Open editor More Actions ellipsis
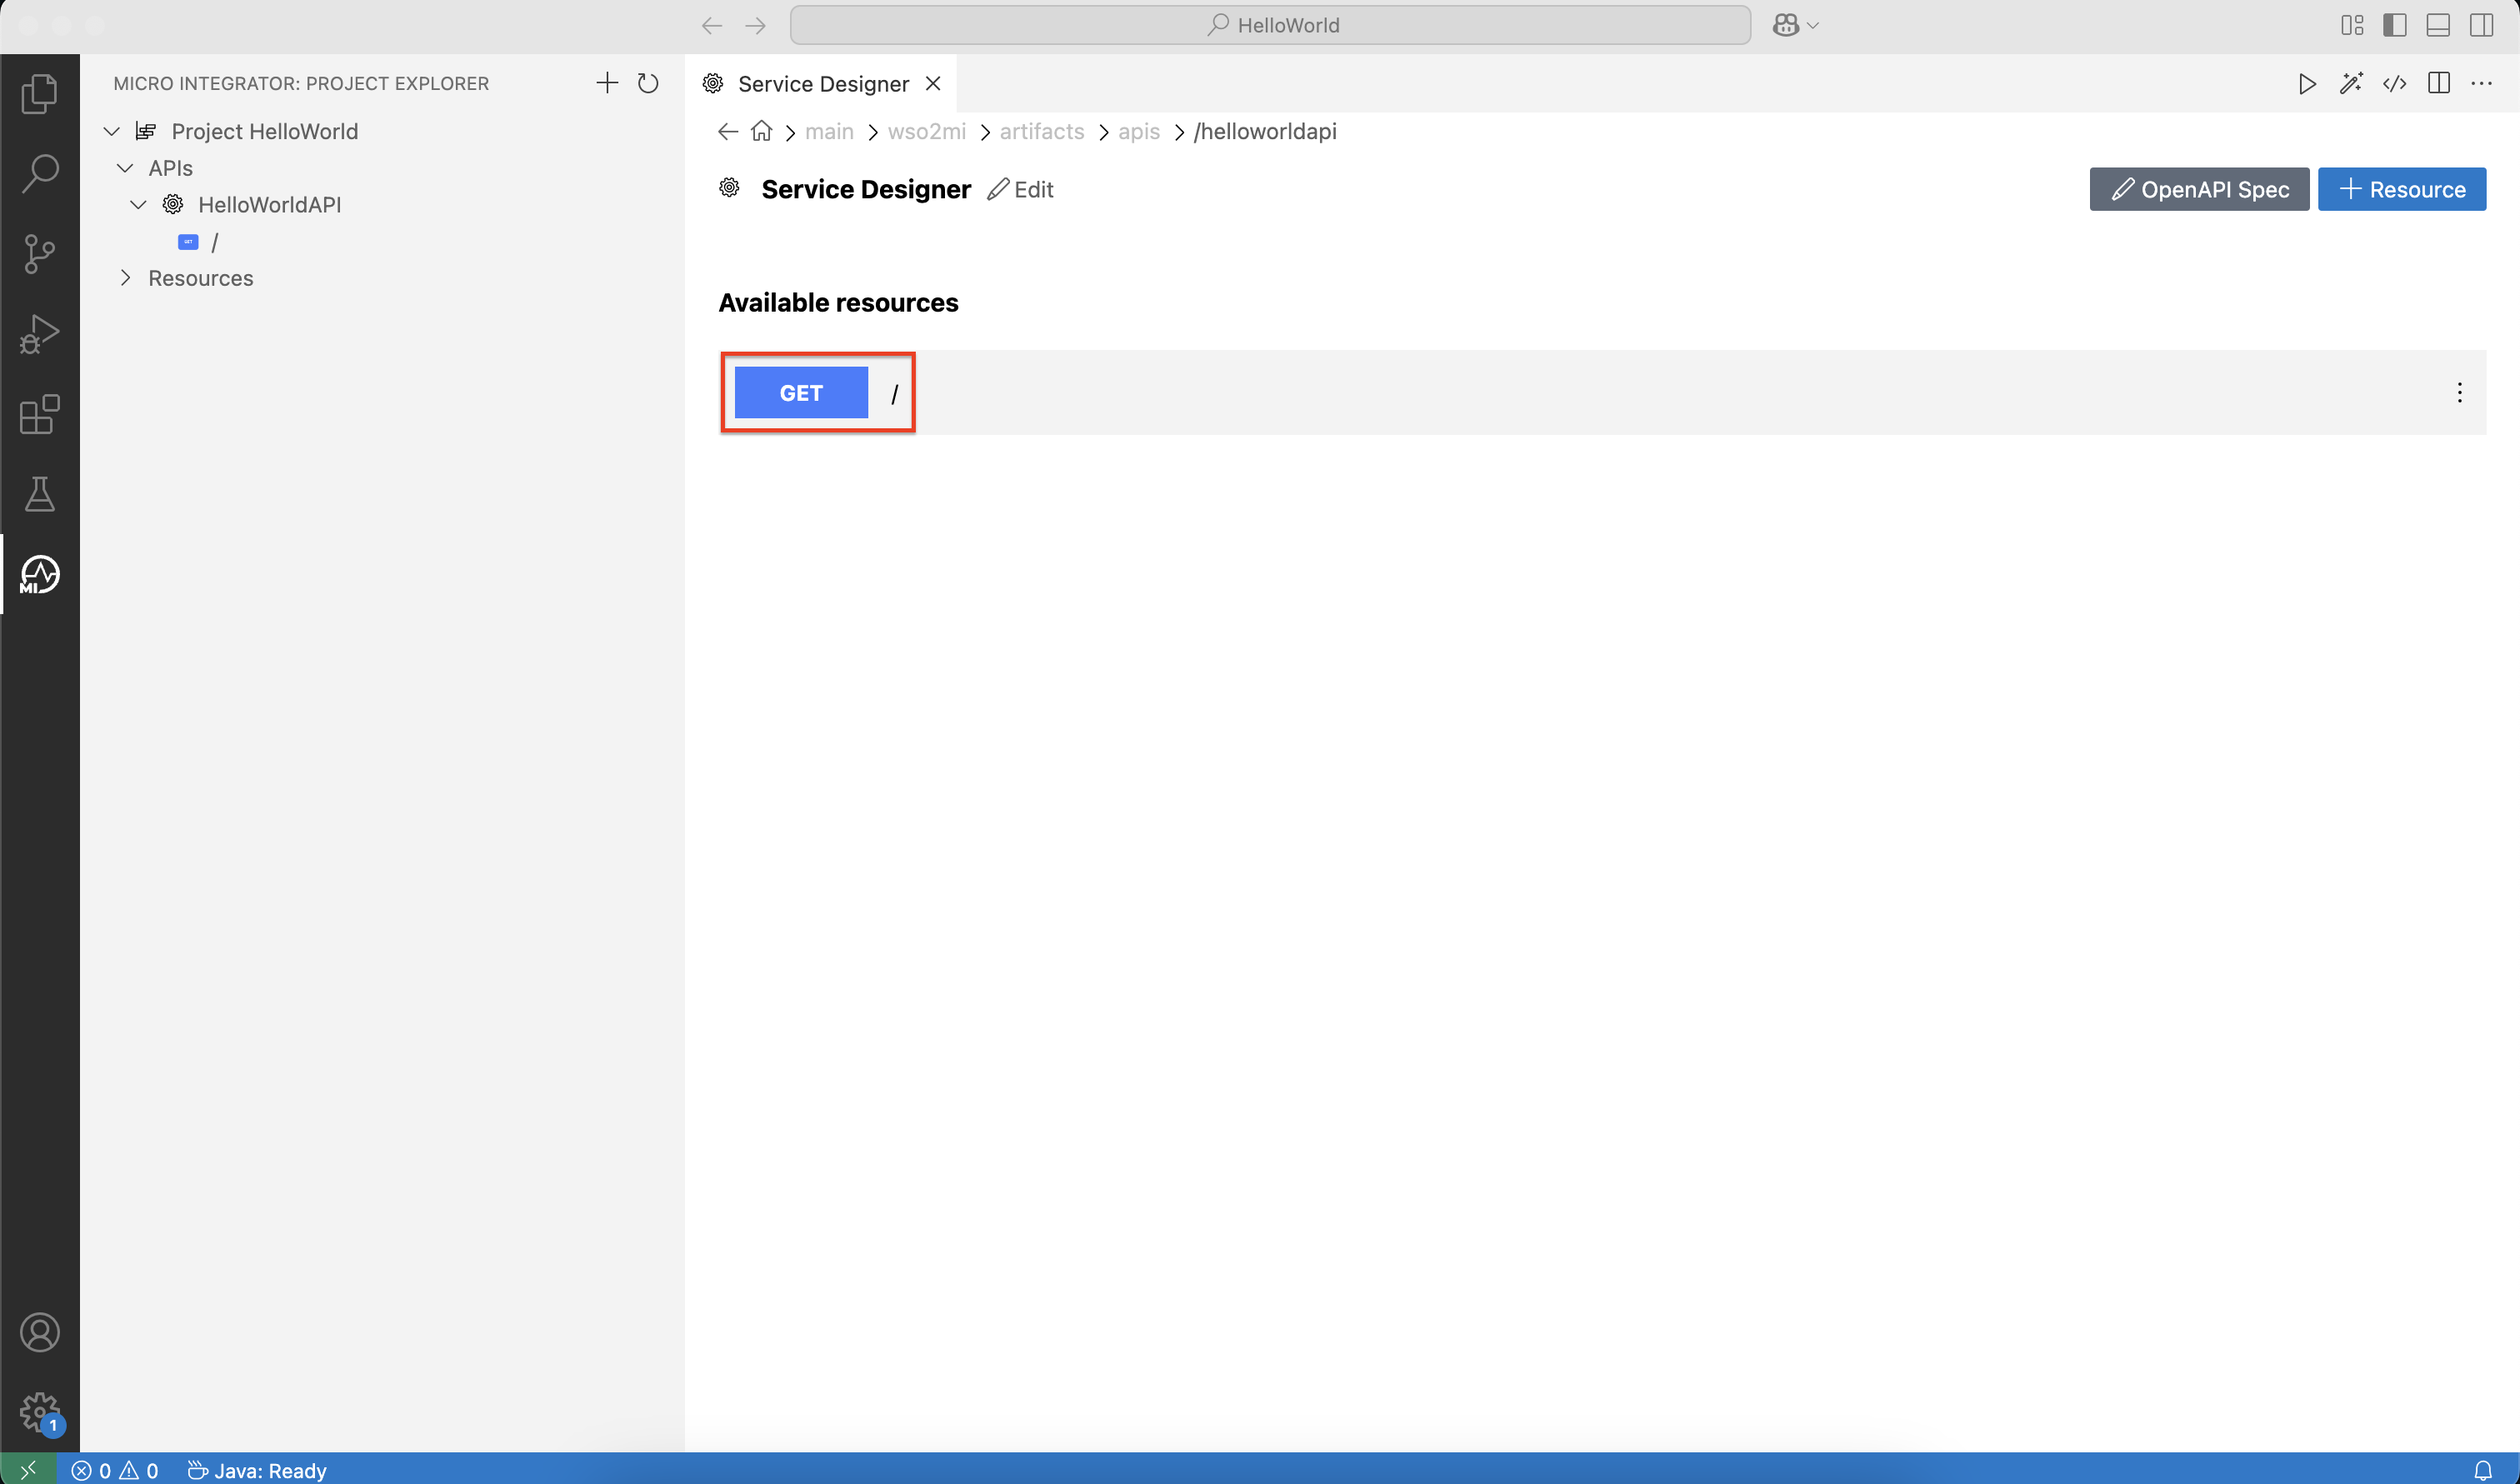This screenshot has width=2520, height=1484. [2482, 84]
